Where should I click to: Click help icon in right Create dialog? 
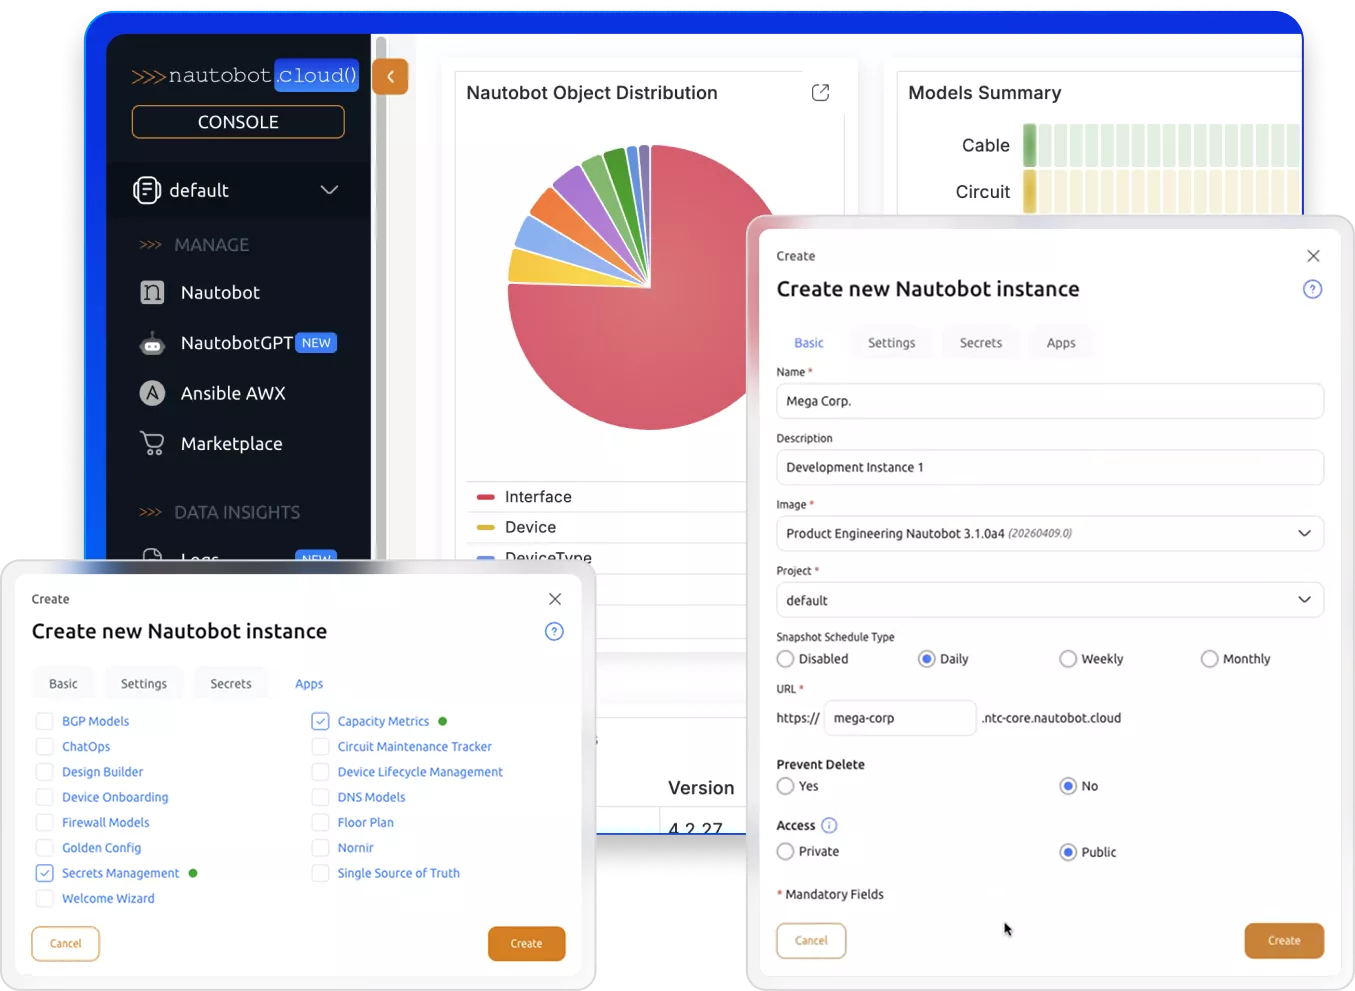[x=1312, y=290]
